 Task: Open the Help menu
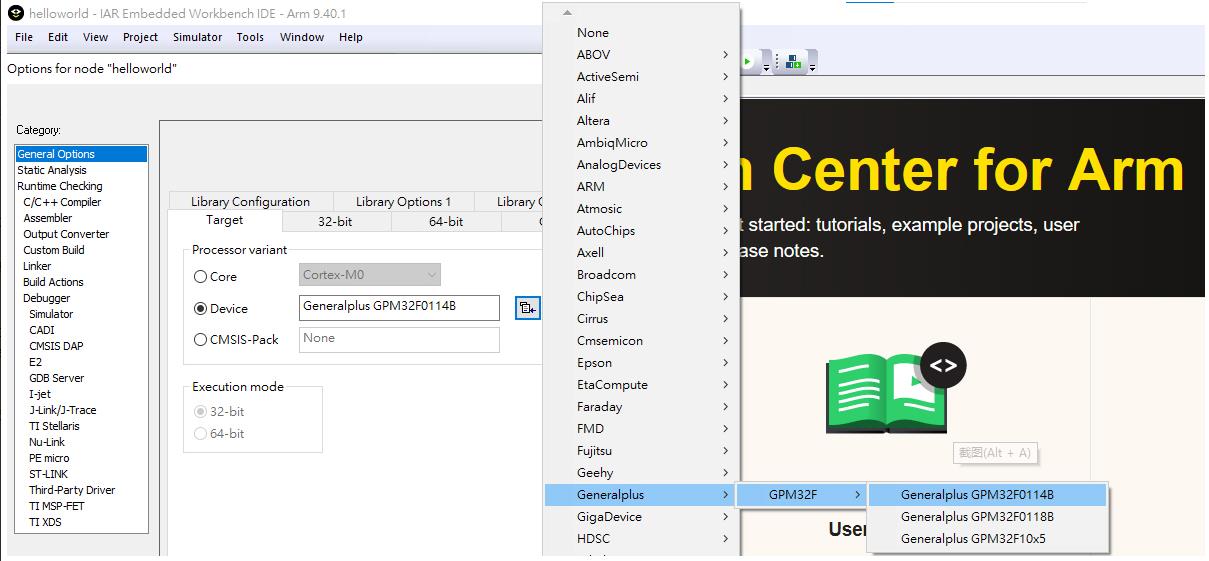350,37
